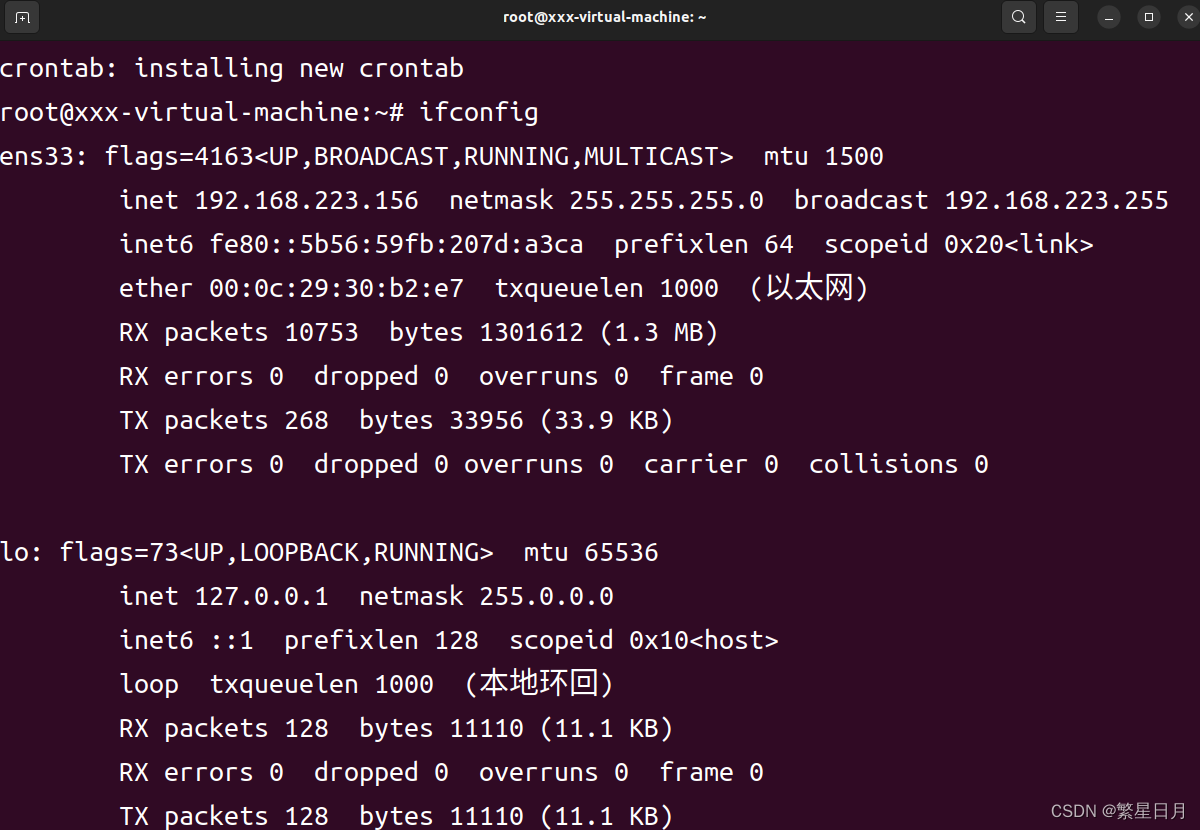
Task: Click the netmask 255.255.255.0 value
Action: coord(667,200)
